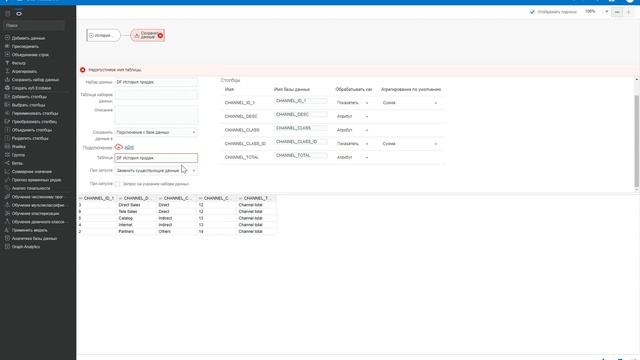Select the Time Series Forecast icon

tap(7, 180)
